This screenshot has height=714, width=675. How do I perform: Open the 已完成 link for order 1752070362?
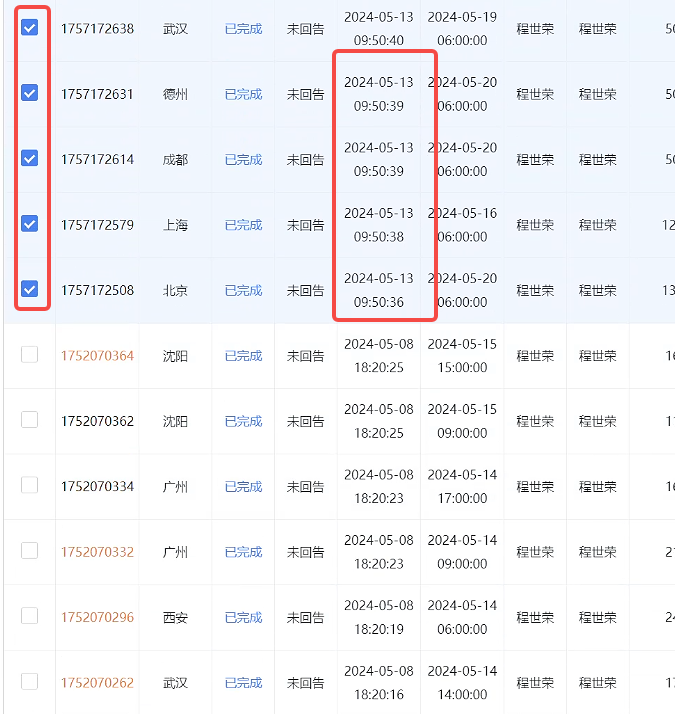click(244, 421)
